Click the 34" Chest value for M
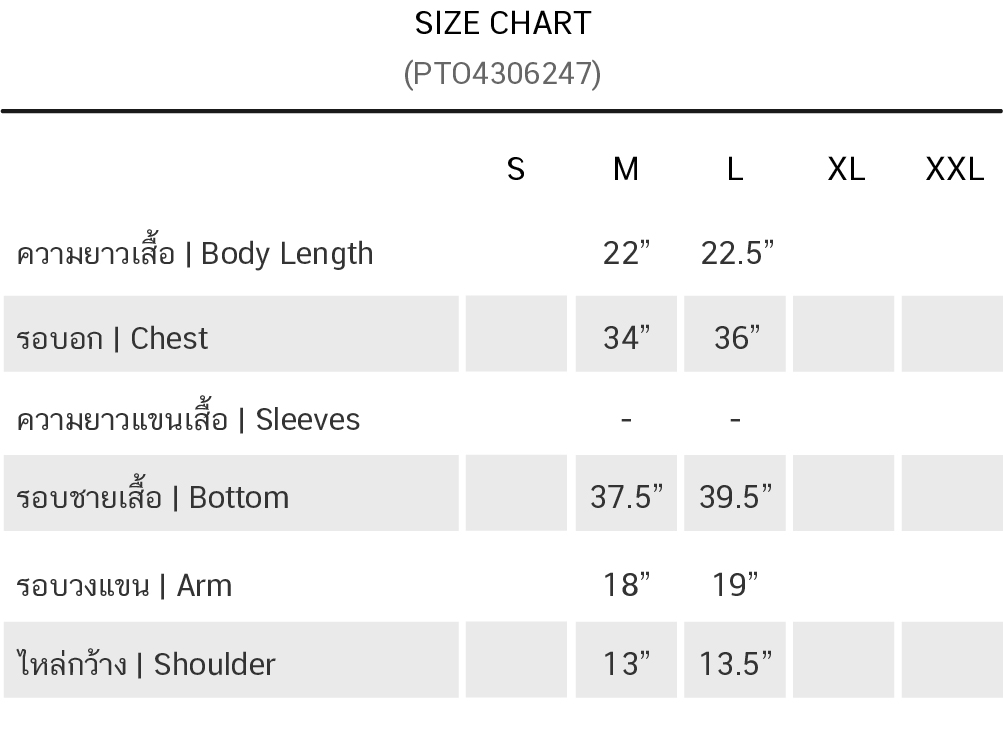Image resolution: width=1003 pixels, height=746 pixels. point(626,338)
